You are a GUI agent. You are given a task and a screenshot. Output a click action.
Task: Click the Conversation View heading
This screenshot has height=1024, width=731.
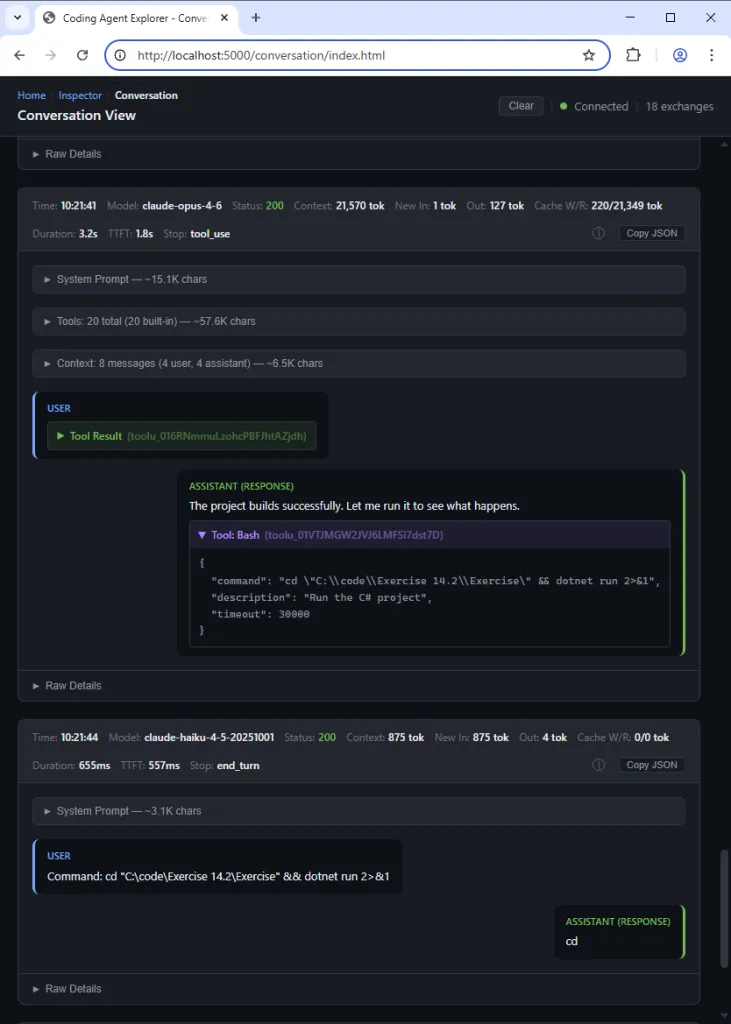point(76,116)
